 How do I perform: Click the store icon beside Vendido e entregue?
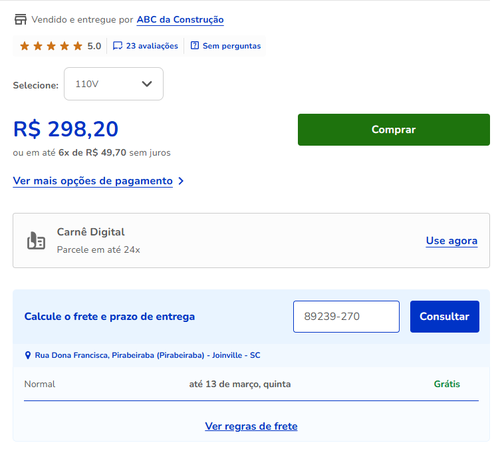(x=20, y=20)
